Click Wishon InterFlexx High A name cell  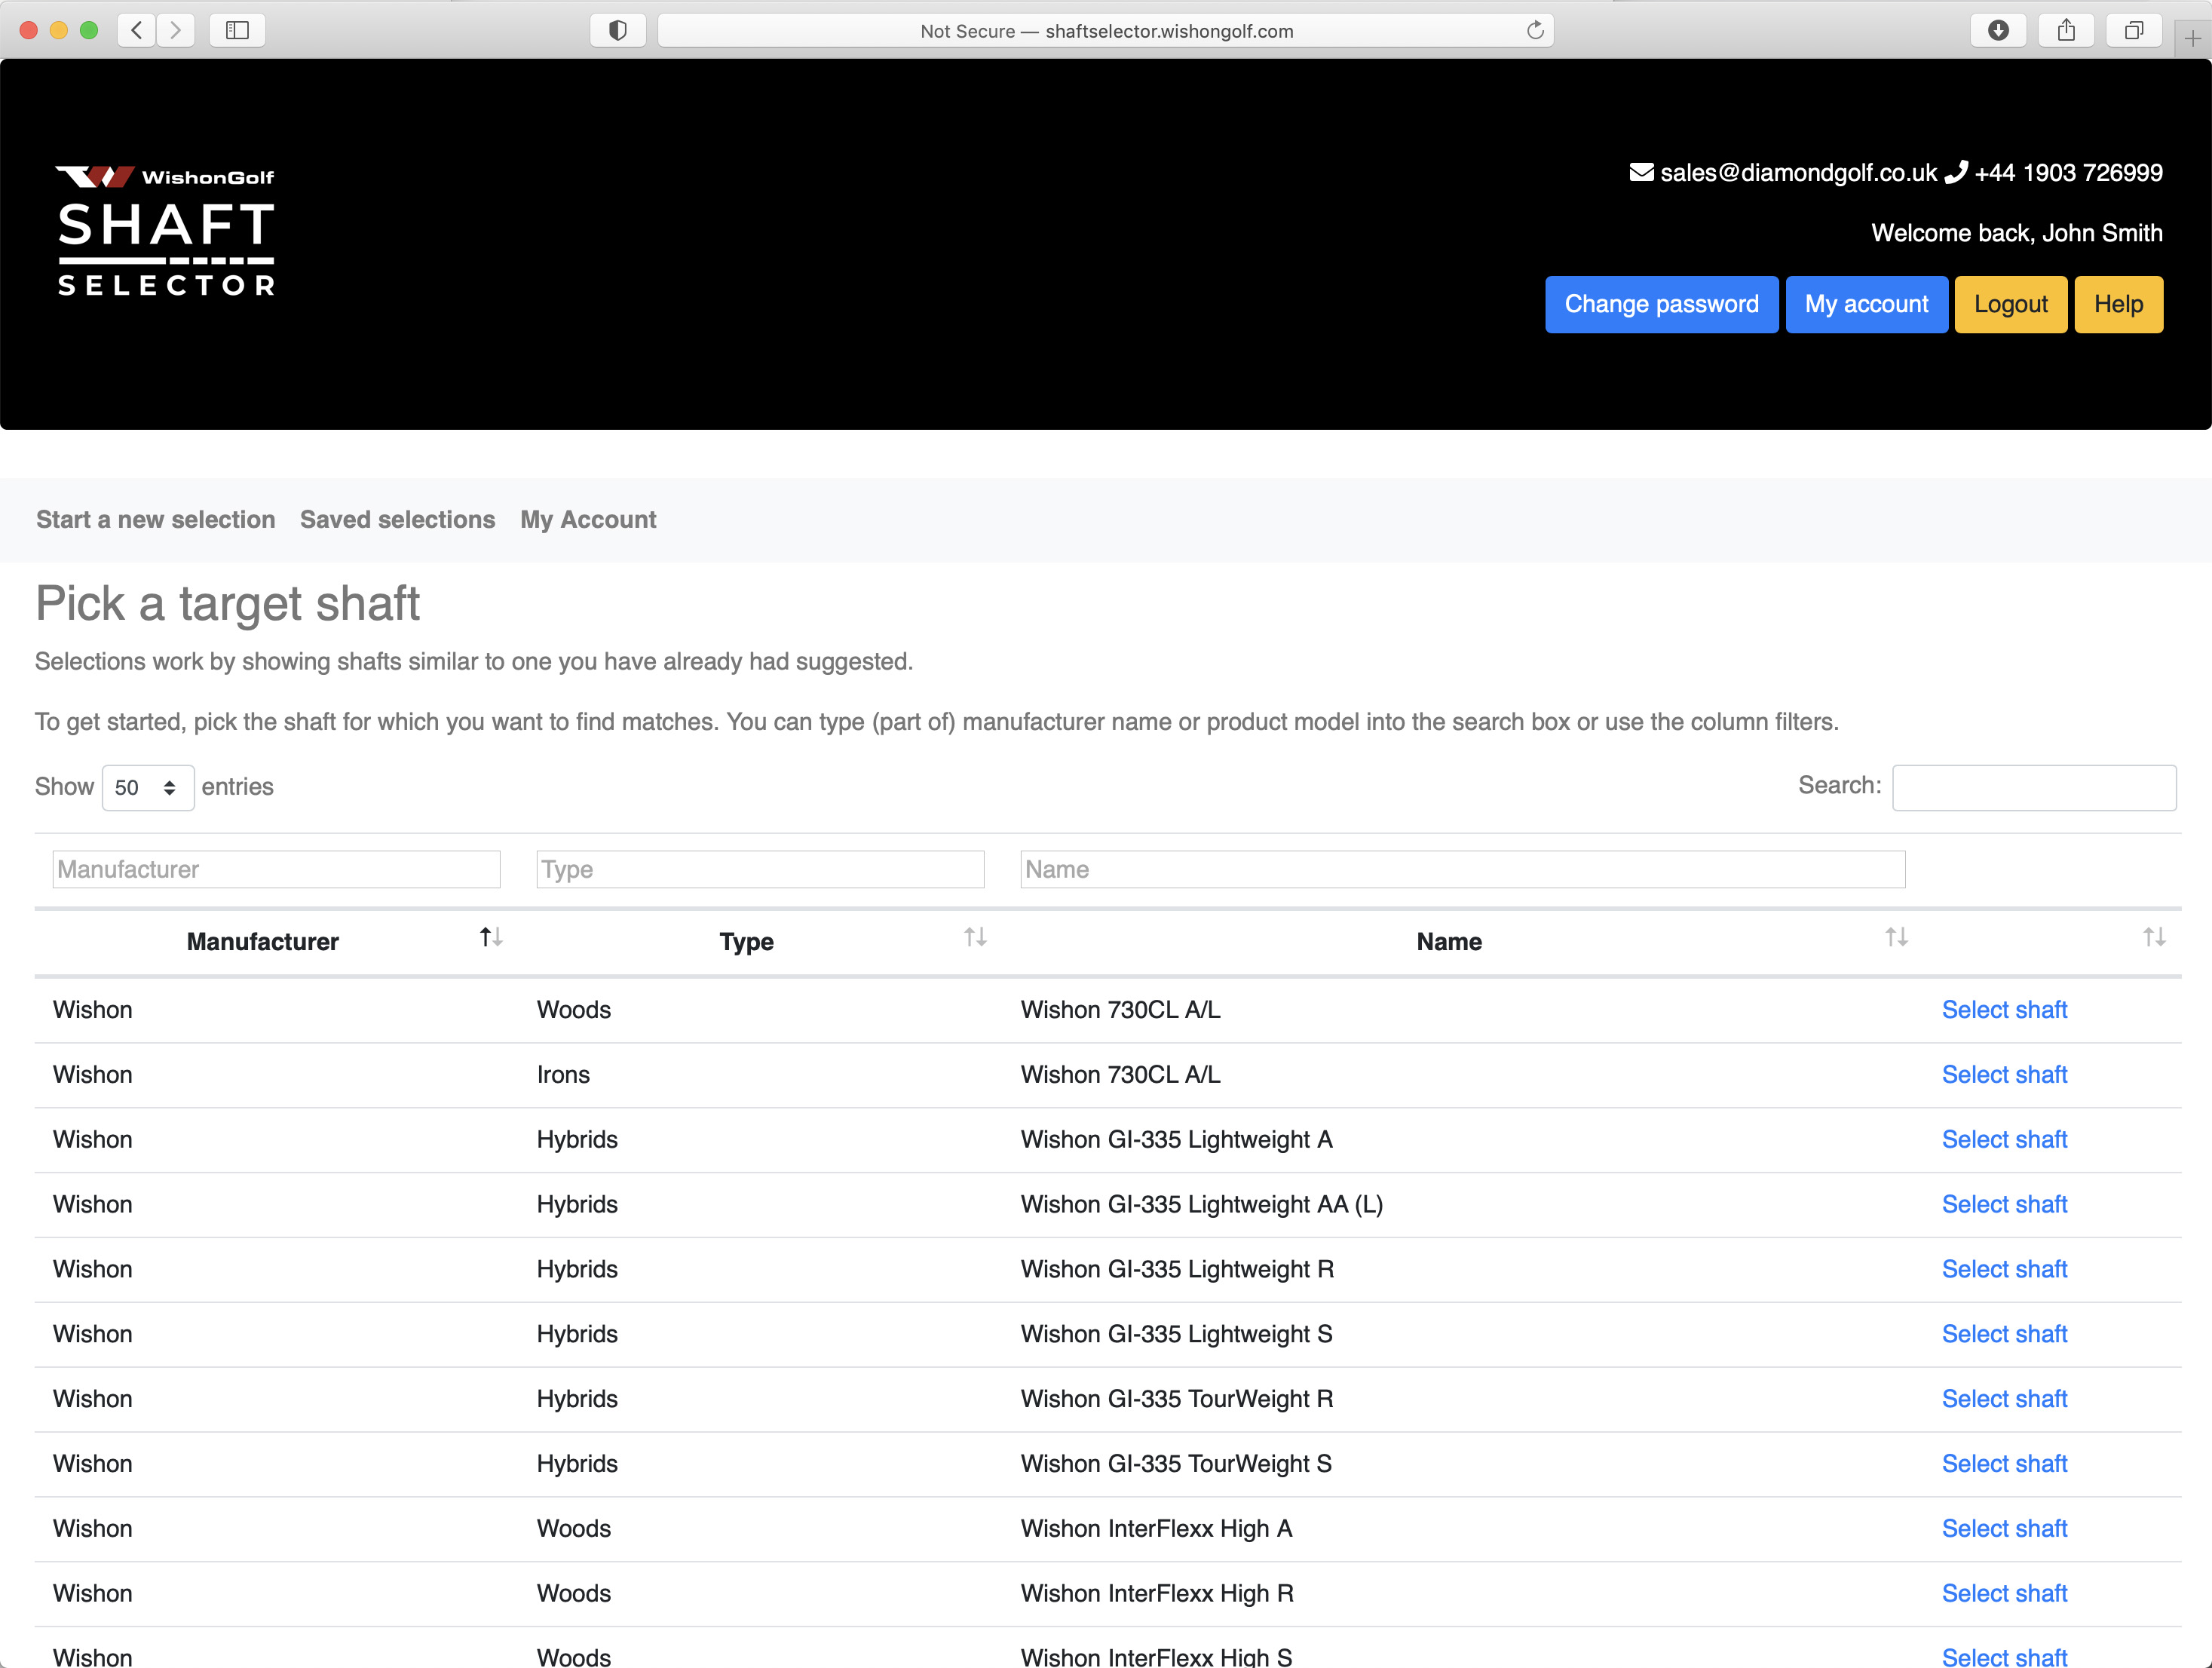(x=1156, y=1528)
